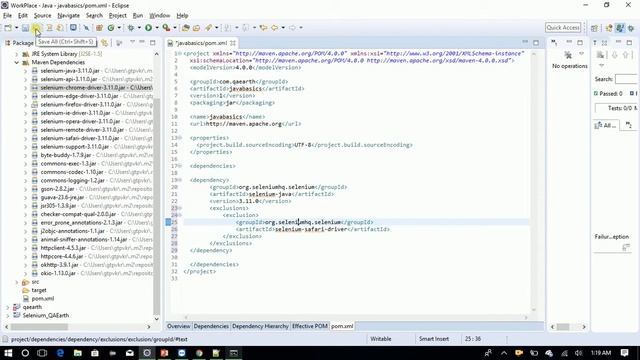
Task: Open the New wizard dropdown arrow
Action: click(x=16, y=28)
